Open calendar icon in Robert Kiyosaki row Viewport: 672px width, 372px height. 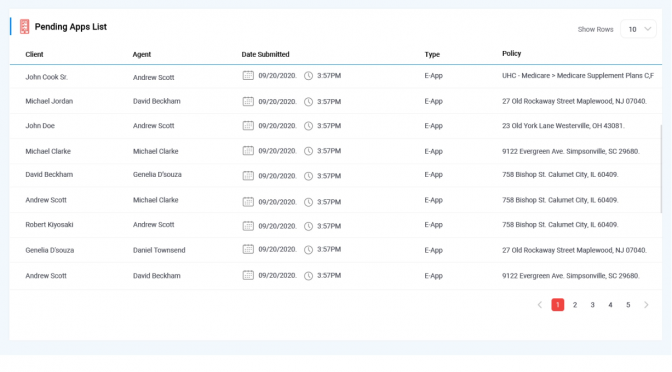tap(248, 226)
